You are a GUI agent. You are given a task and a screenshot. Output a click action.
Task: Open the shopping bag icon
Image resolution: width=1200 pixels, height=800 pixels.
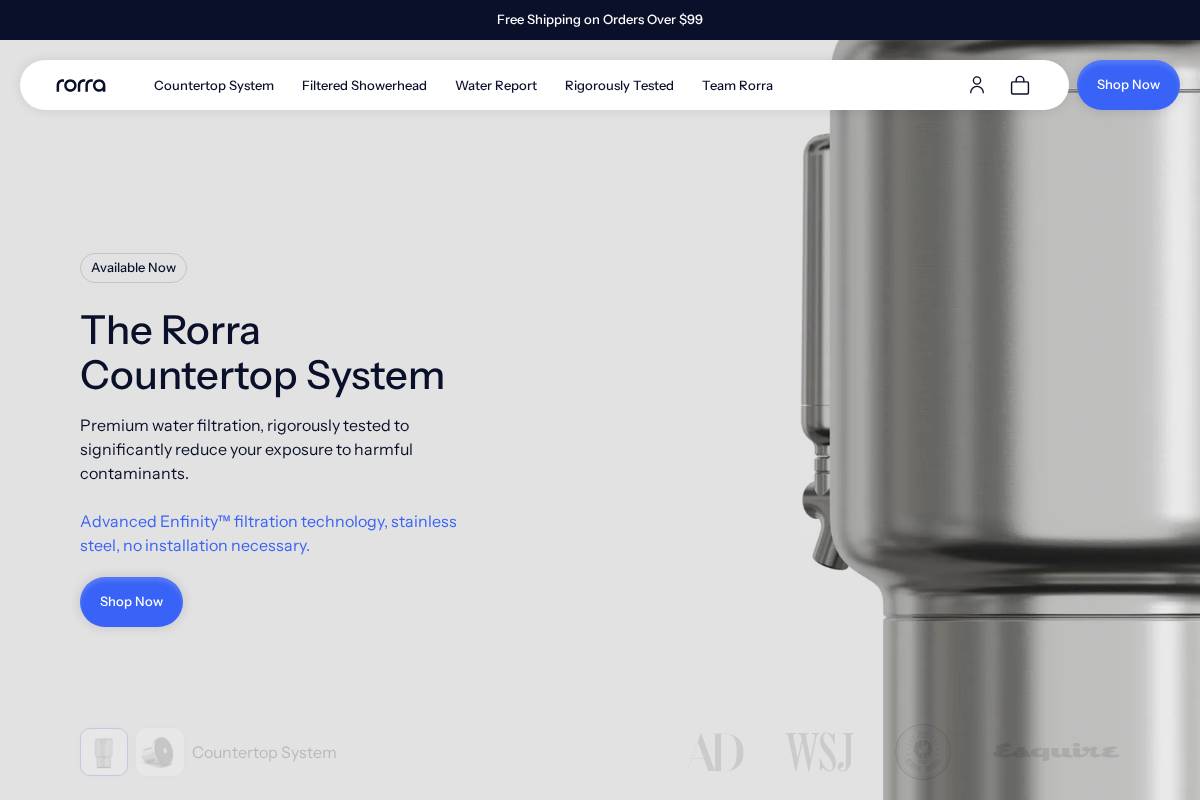(1020, 85)
